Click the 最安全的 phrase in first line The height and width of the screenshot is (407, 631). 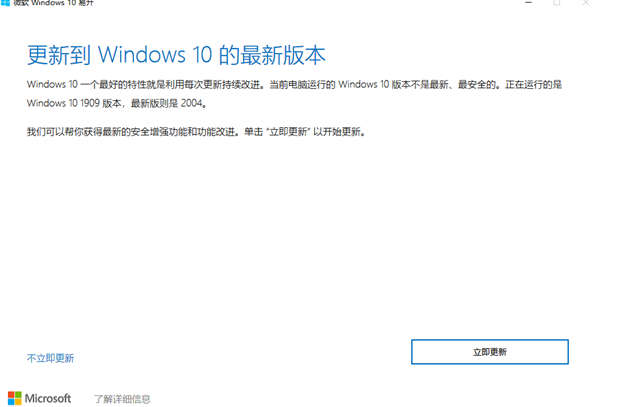pos(477,85)
